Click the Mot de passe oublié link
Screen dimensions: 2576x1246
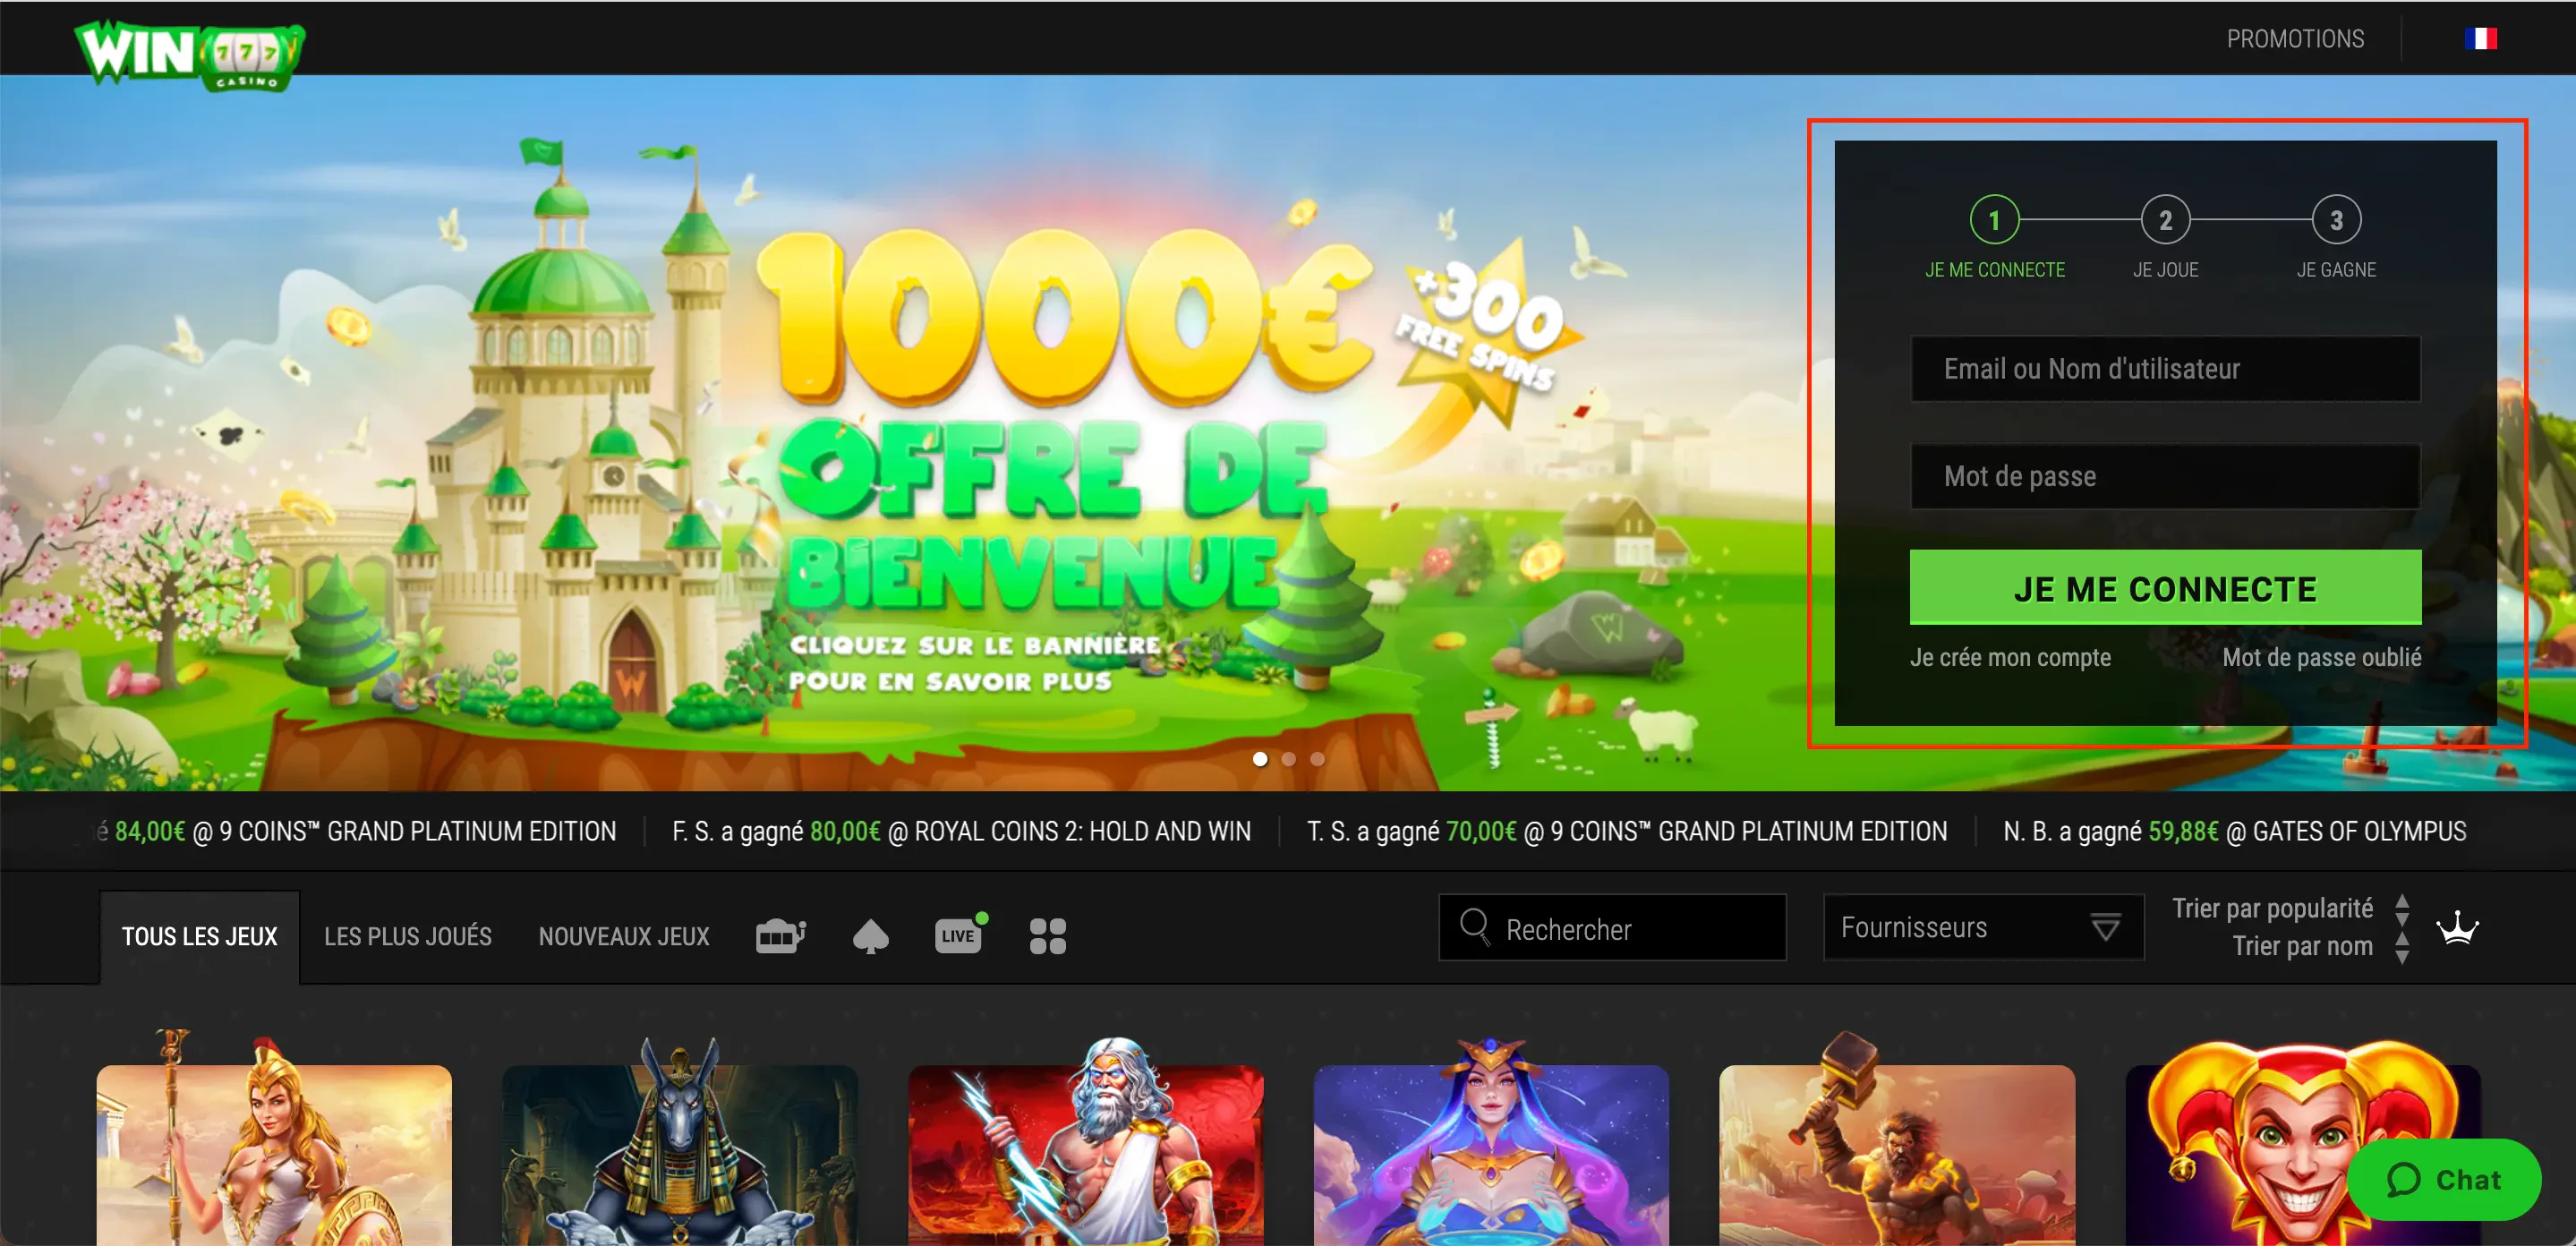[2321, 658]
